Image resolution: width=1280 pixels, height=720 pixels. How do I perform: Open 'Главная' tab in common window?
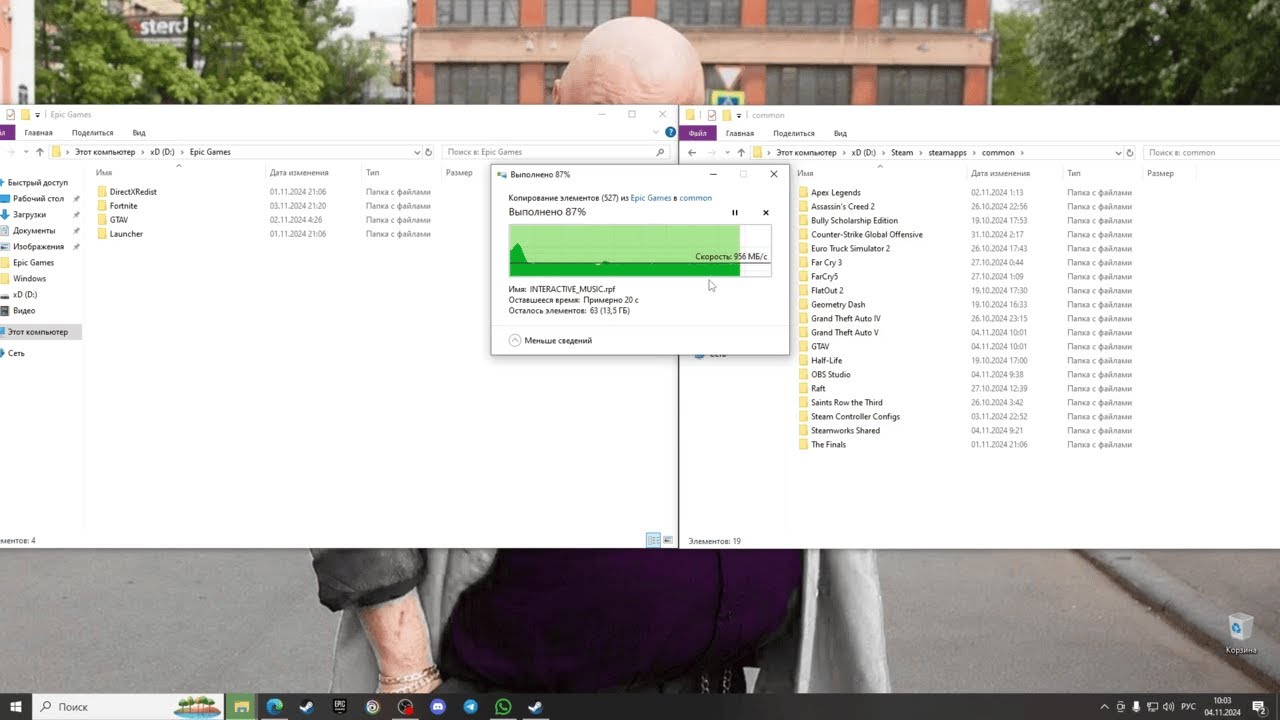coord(740,133)
